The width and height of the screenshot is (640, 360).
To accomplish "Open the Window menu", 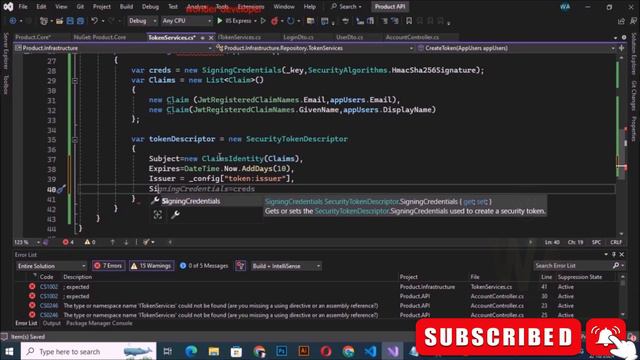I will (x=284, y=7).
